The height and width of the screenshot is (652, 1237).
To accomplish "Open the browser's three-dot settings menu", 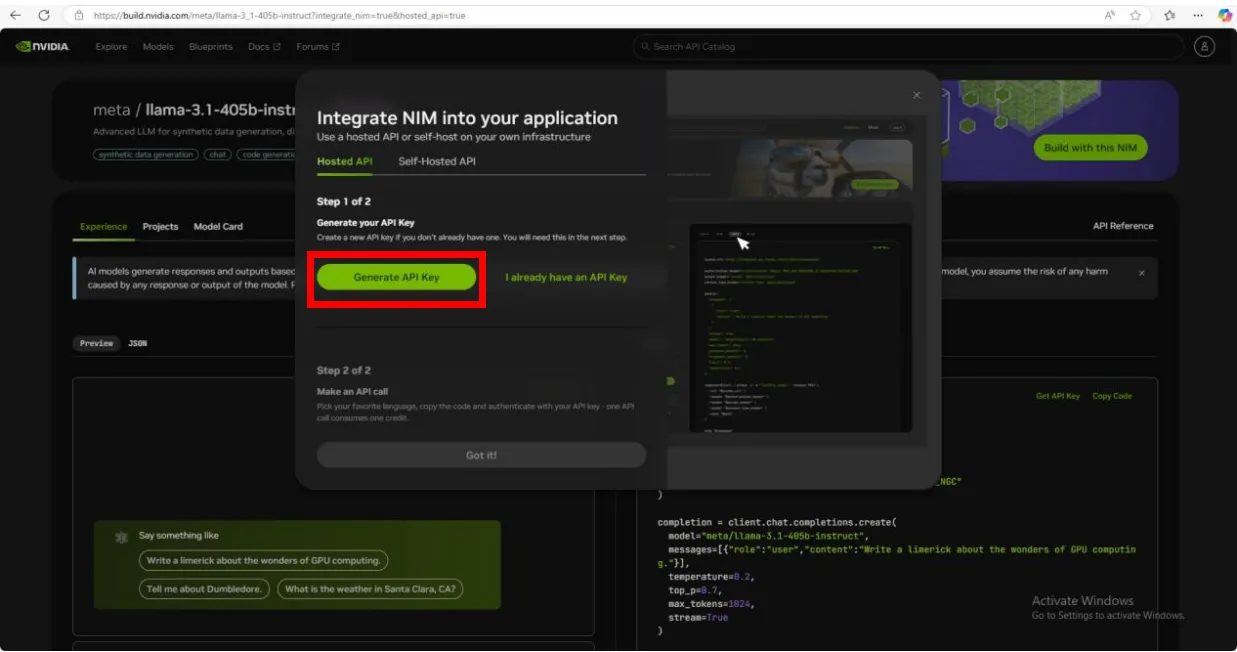I will (x=1197, y=16).
